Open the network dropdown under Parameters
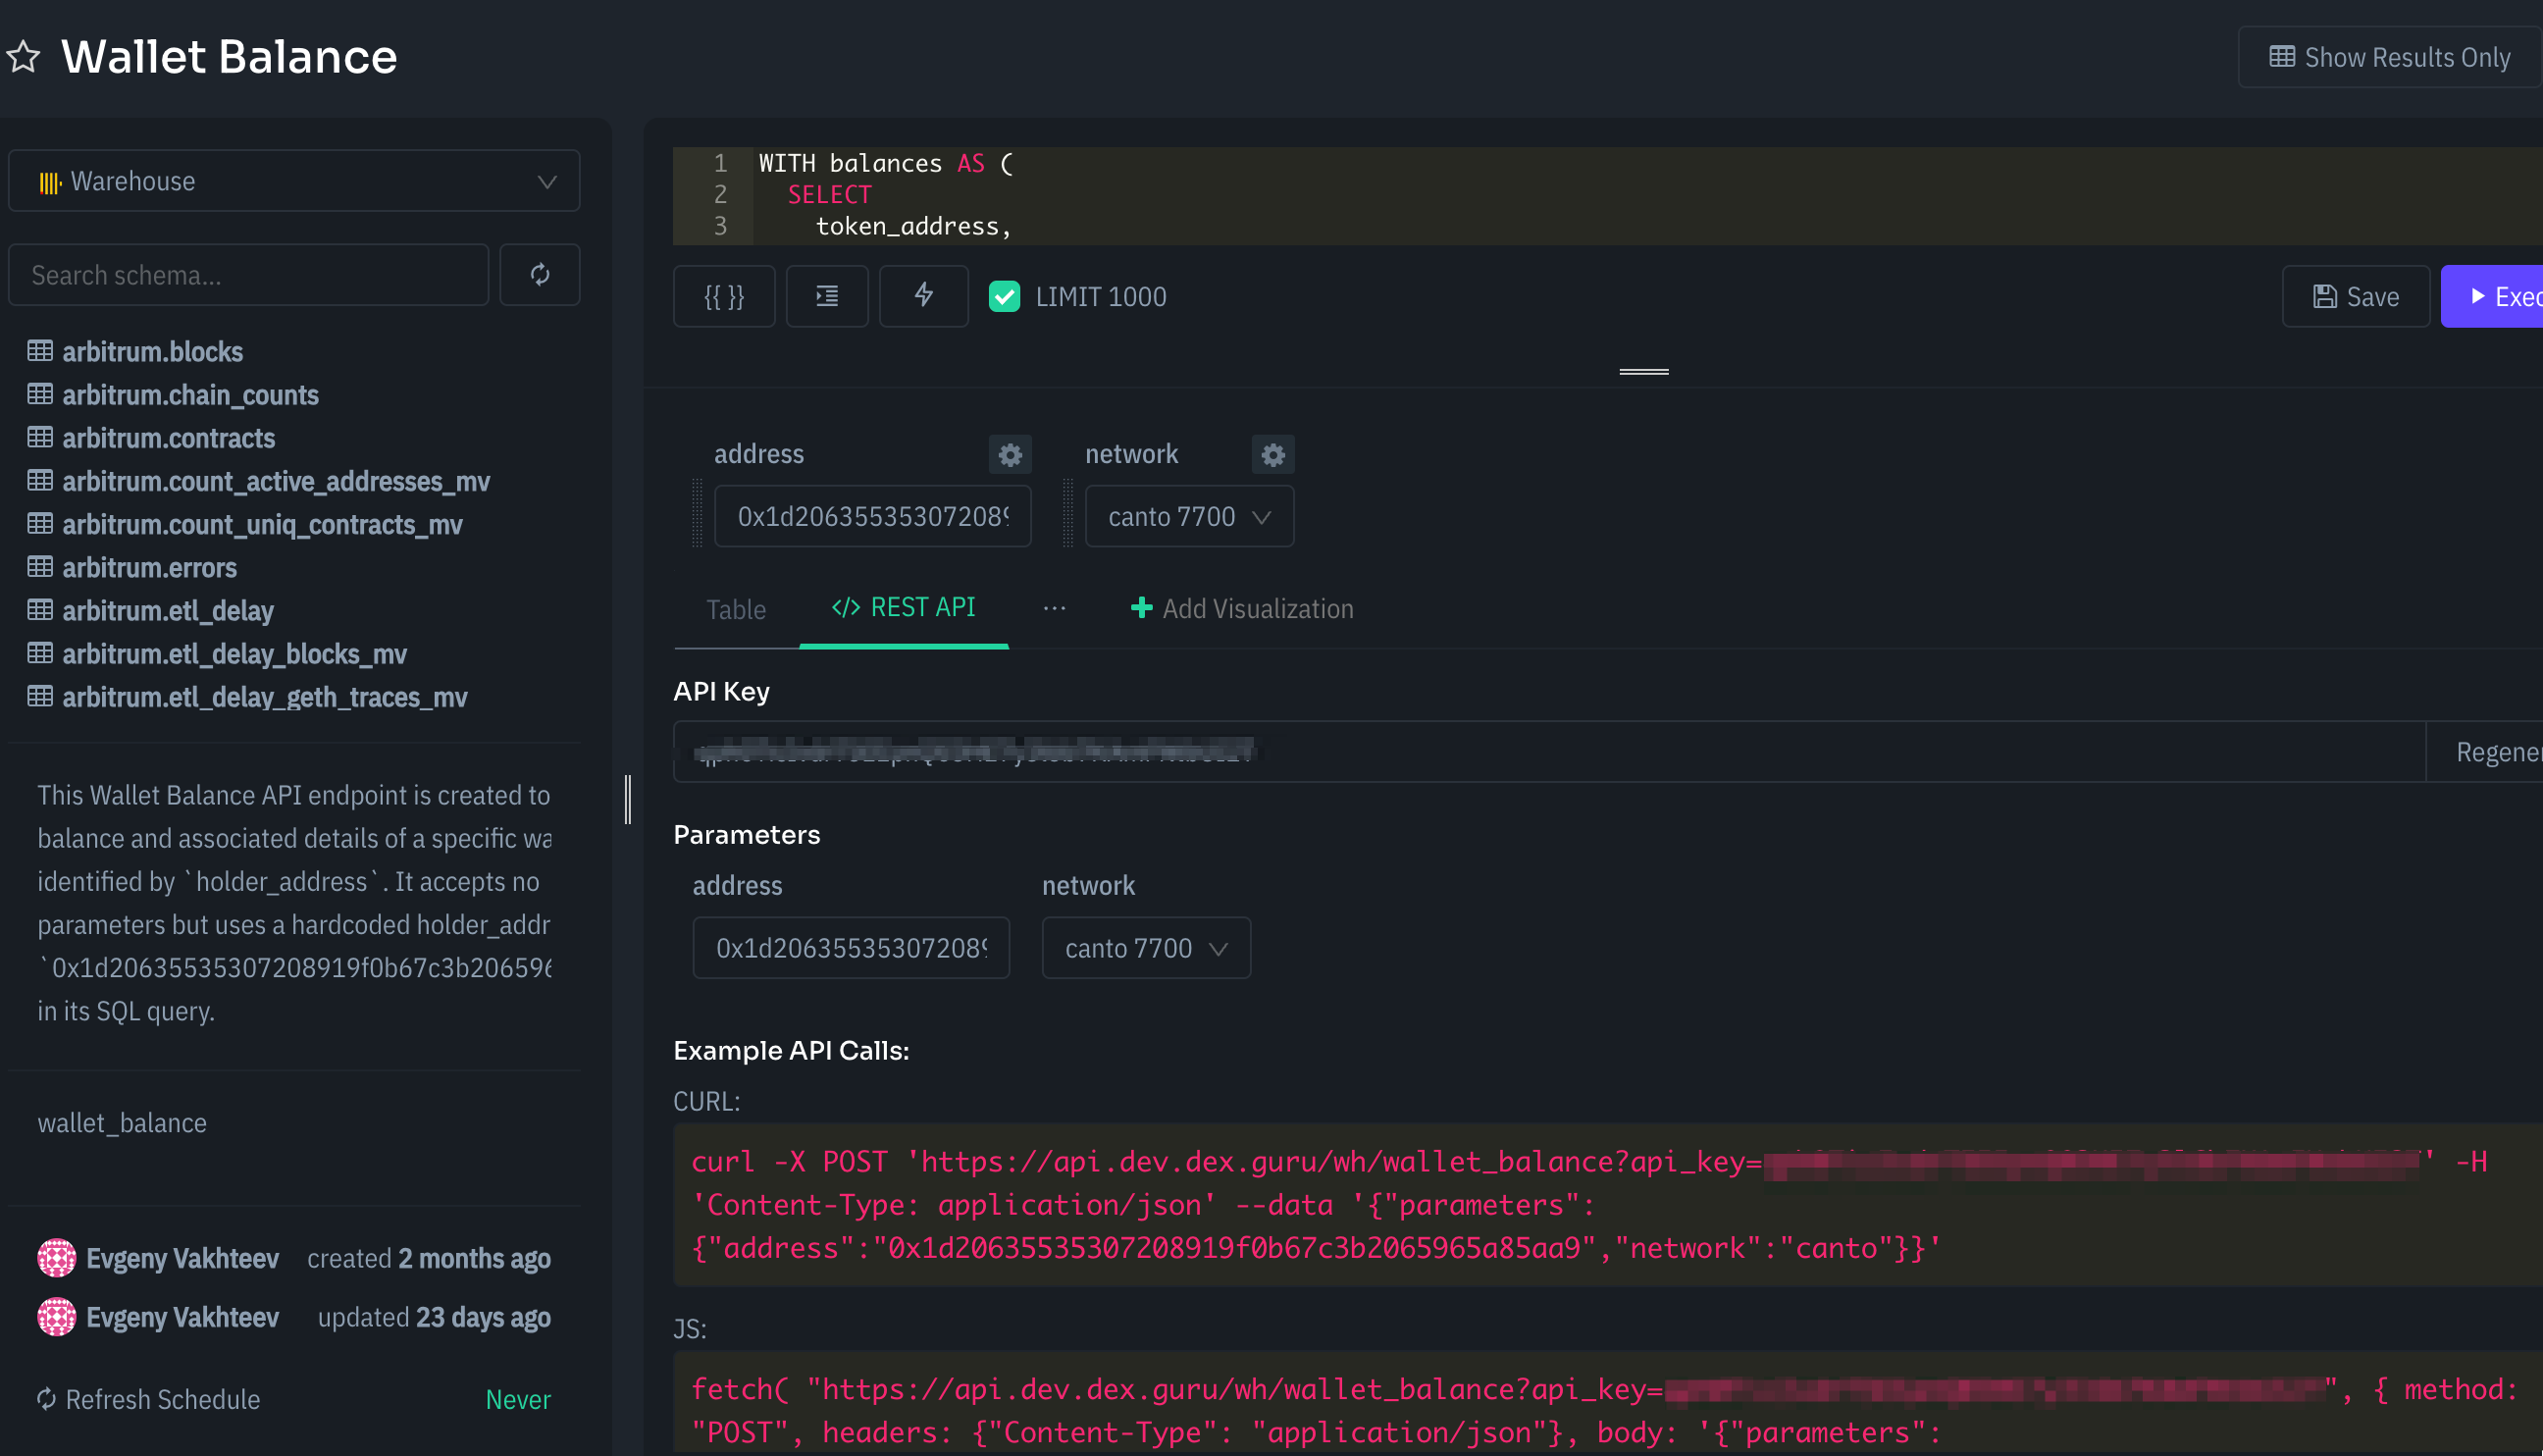 1145,947
